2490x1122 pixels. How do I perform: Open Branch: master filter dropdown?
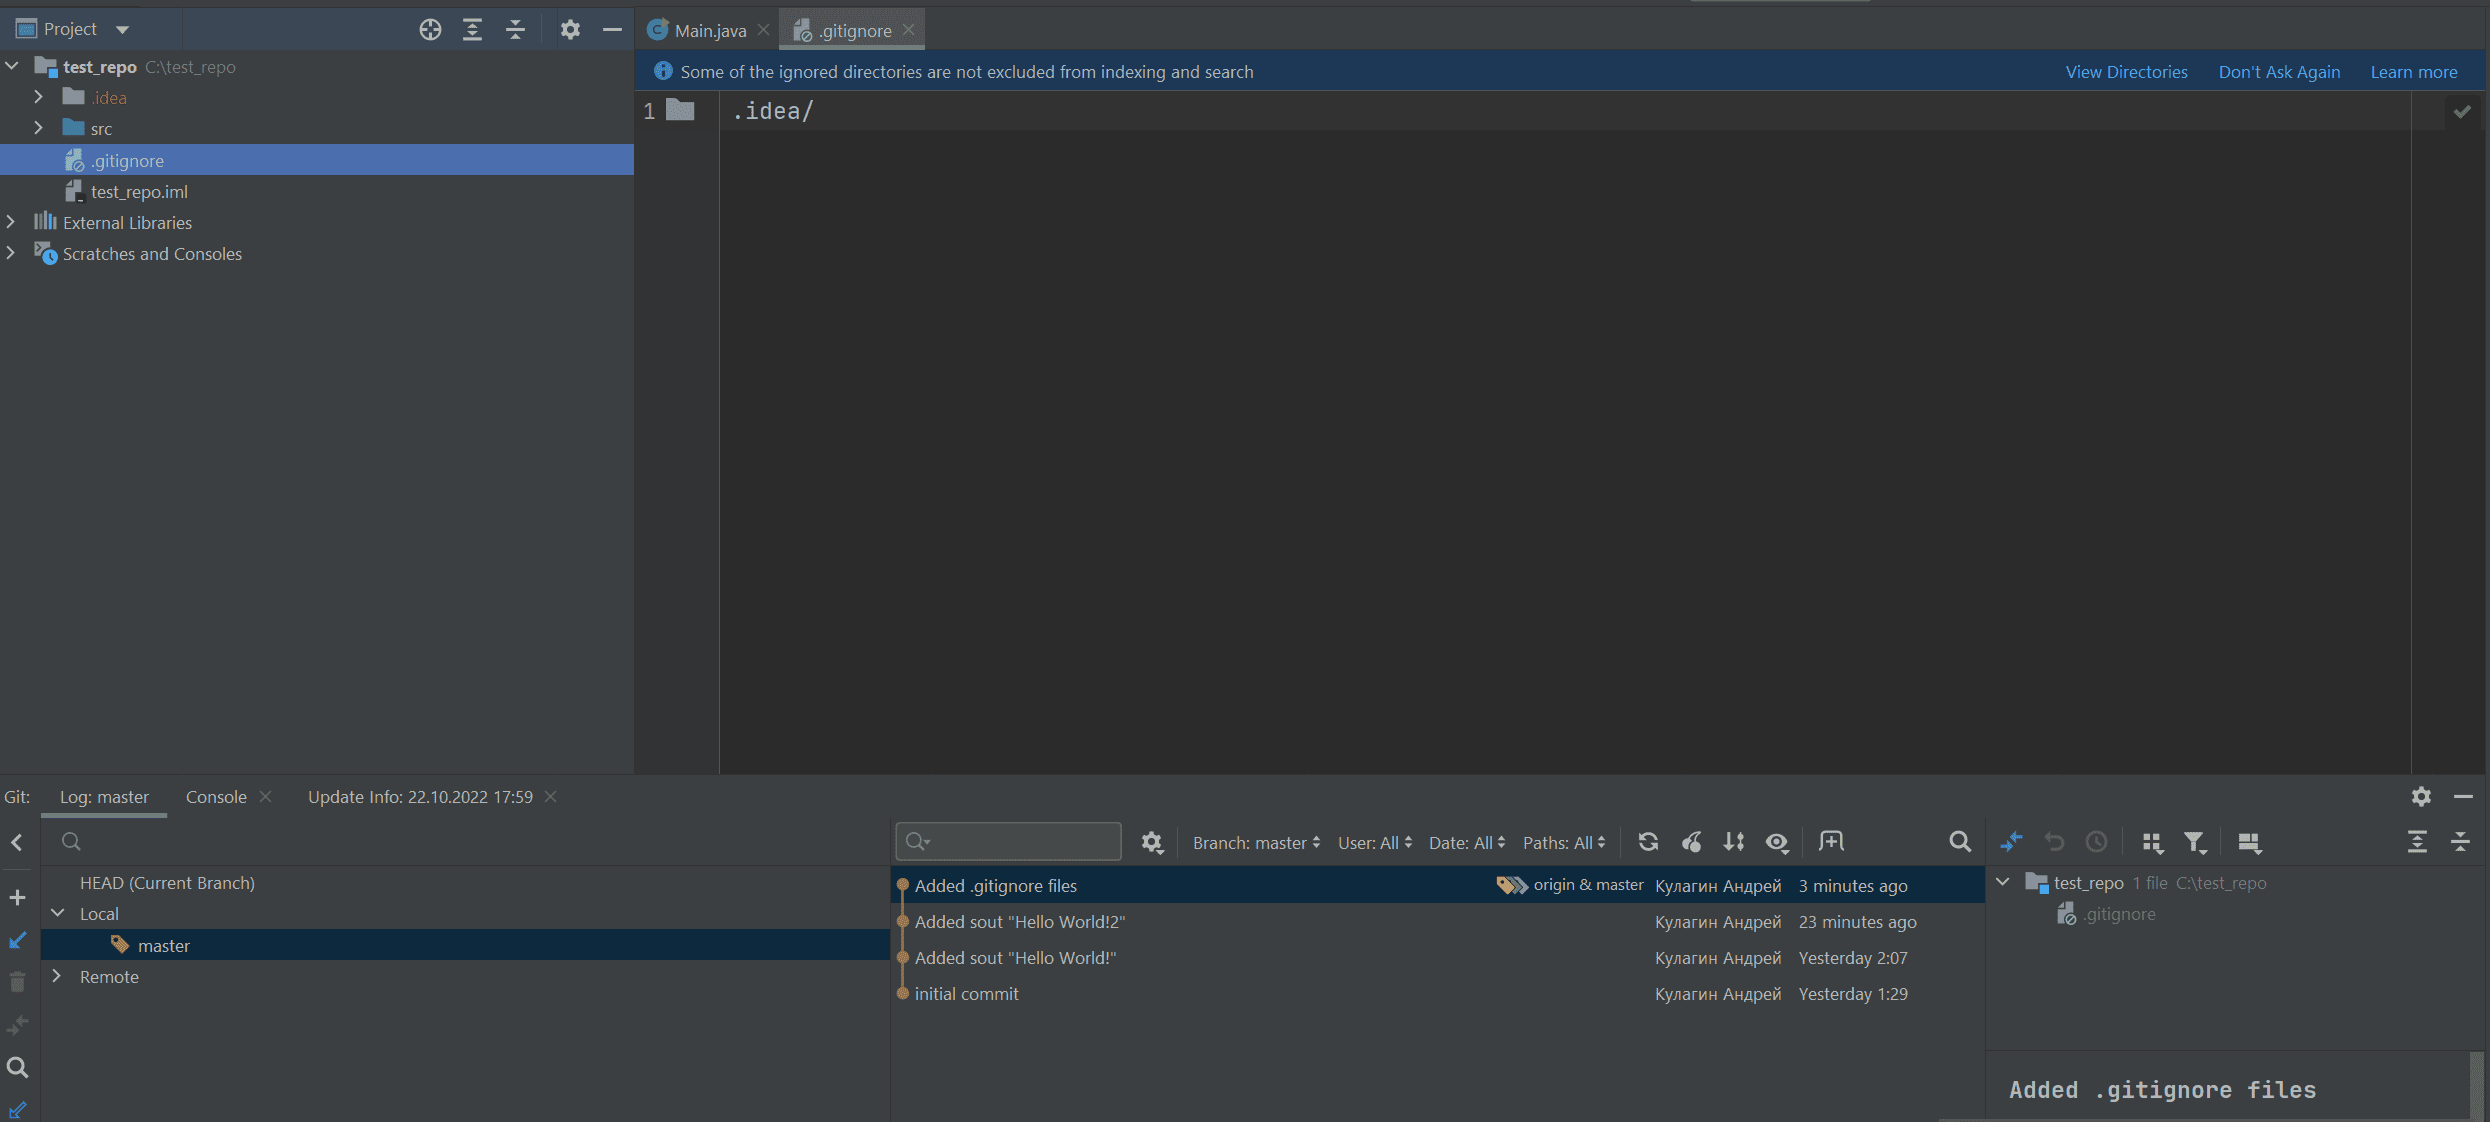[x=1256, y=843]
